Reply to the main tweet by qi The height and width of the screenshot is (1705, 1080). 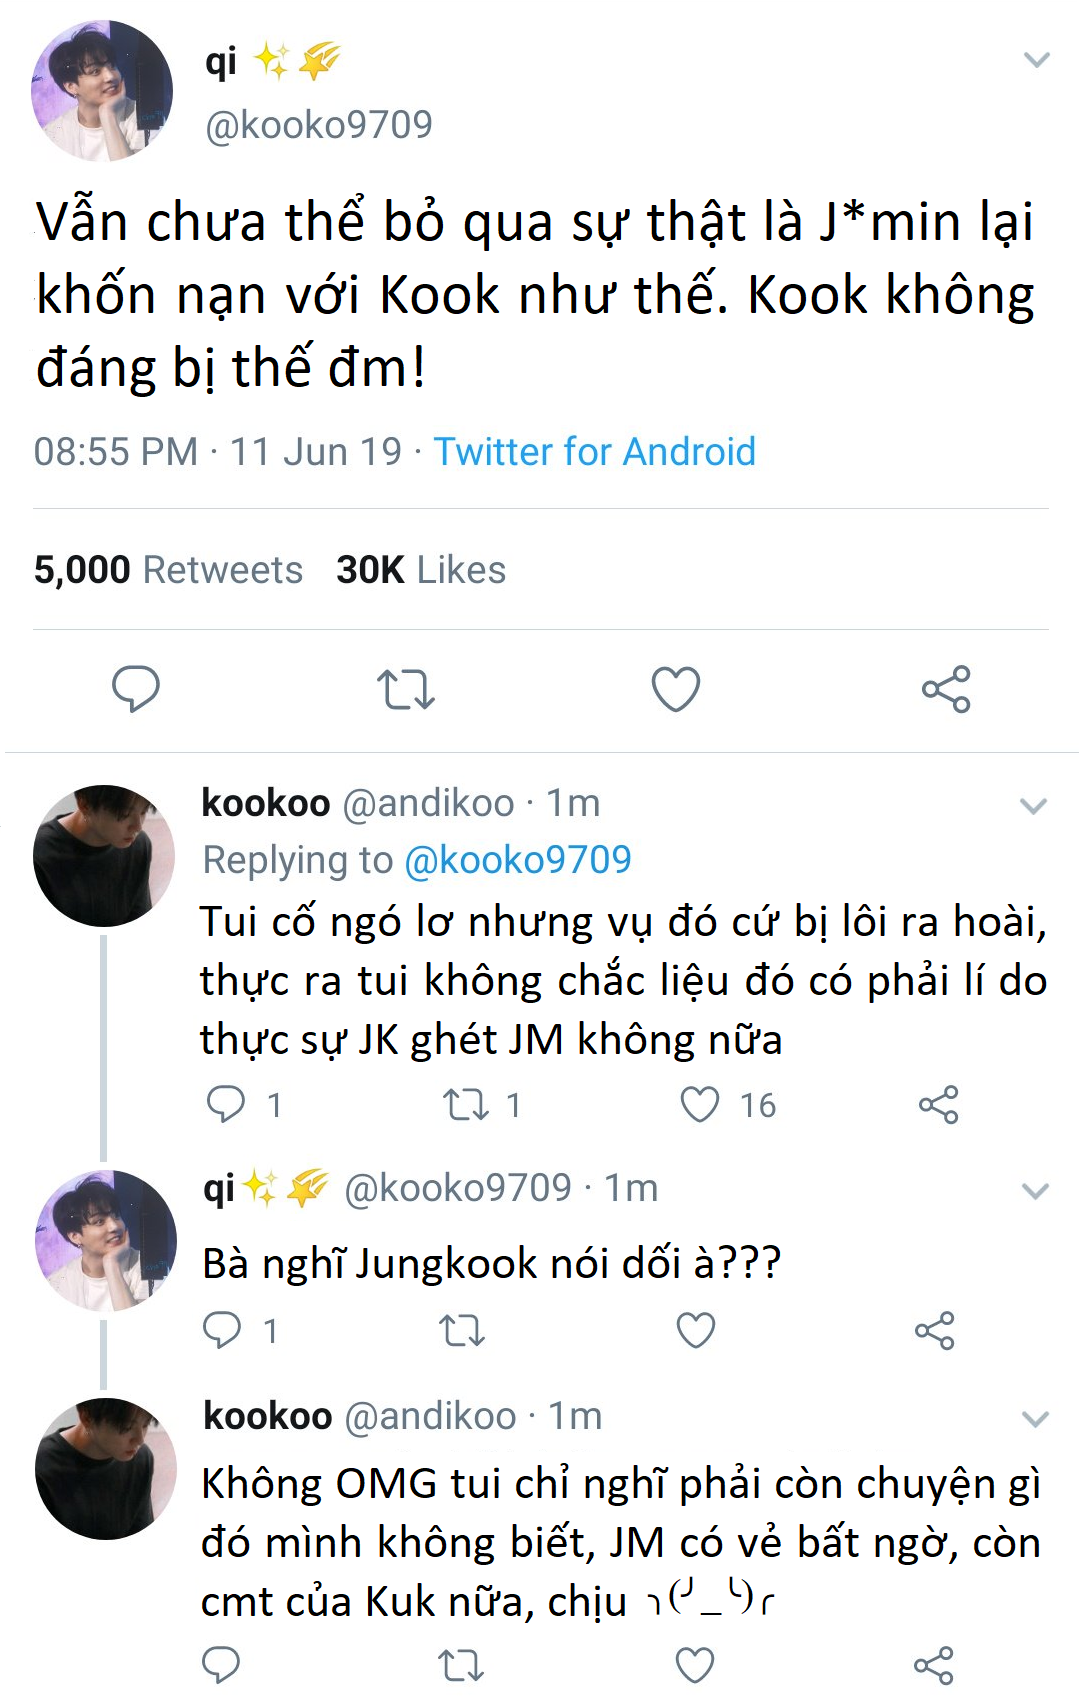click(x=136, y=688)
